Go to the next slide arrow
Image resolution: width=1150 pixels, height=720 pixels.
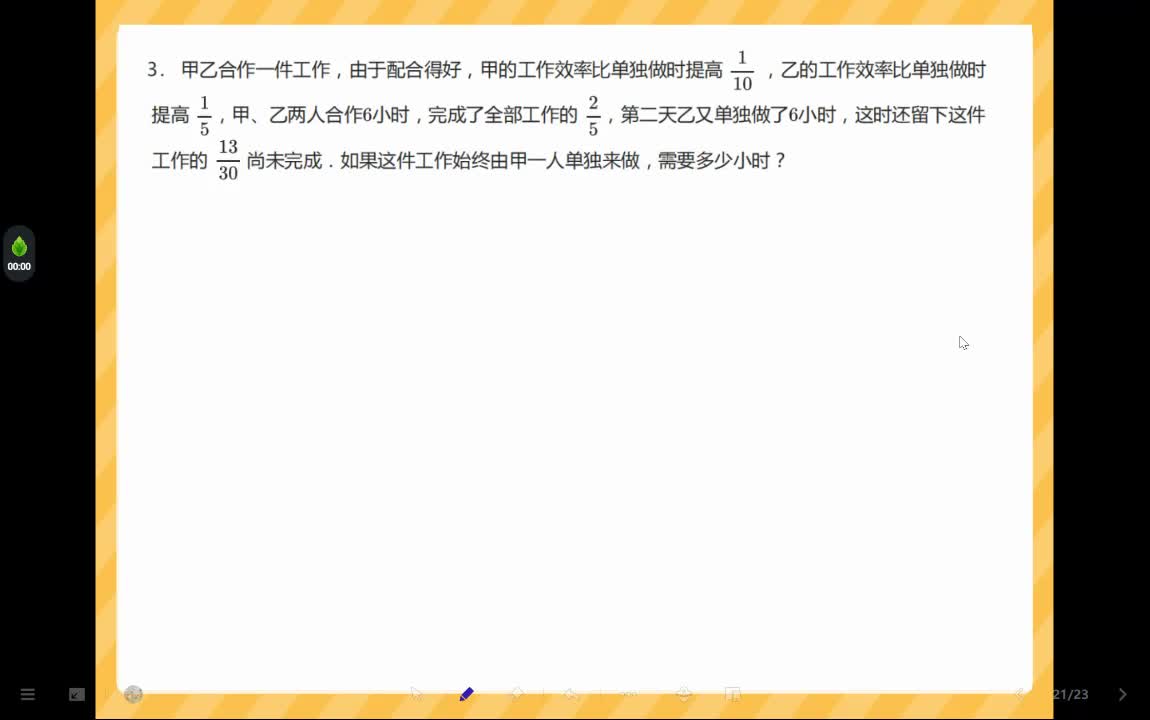point(1123,694)
